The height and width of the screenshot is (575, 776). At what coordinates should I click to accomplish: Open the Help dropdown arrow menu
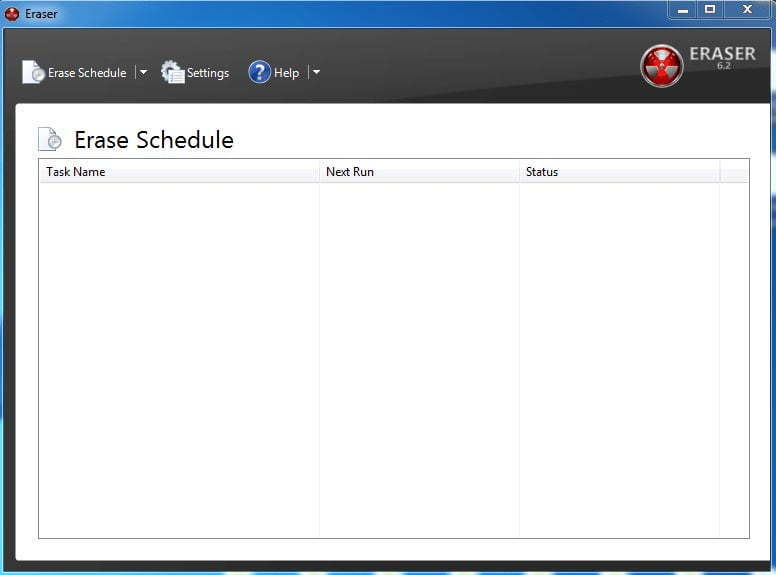(316, 72)
